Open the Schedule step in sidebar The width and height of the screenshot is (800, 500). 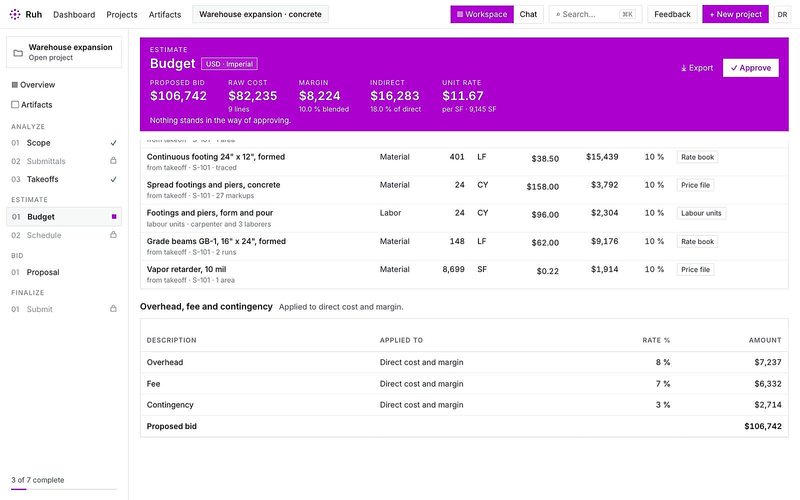click(64, 235)
